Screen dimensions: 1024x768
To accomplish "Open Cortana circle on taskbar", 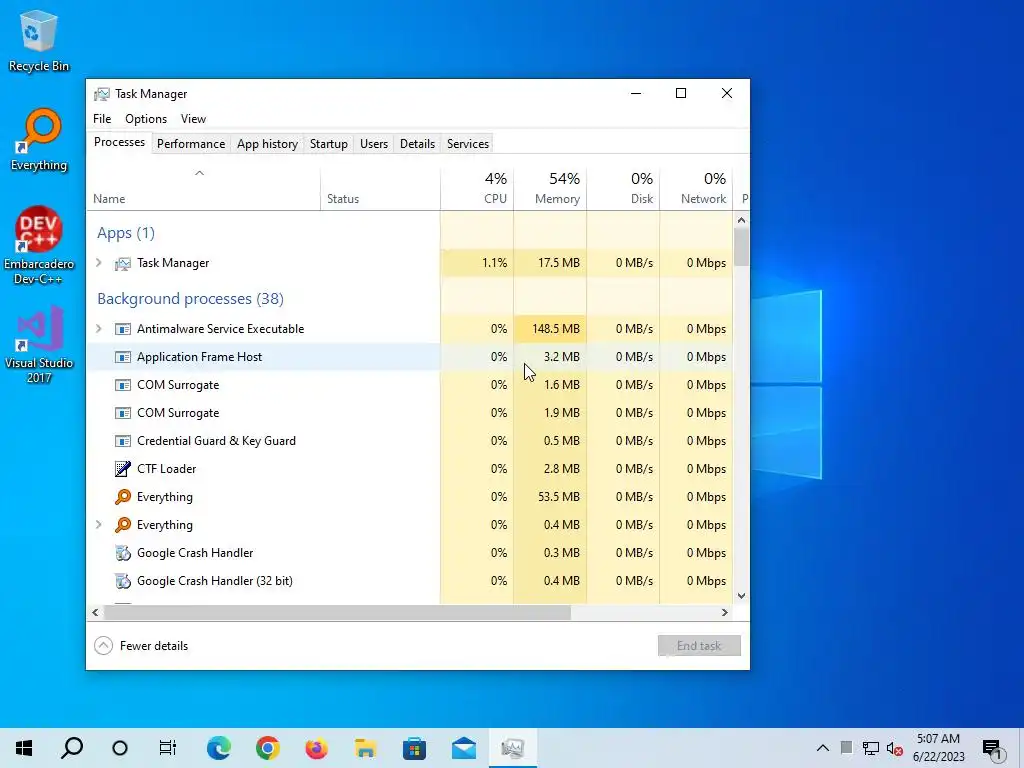I will [120, 748].
